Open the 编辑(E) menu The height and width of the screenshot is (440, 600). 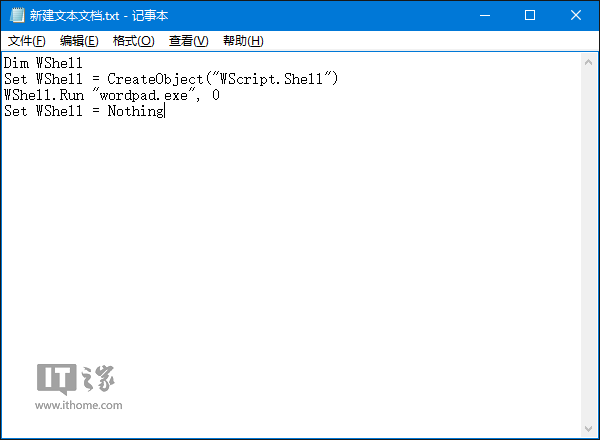click(79, 41)
